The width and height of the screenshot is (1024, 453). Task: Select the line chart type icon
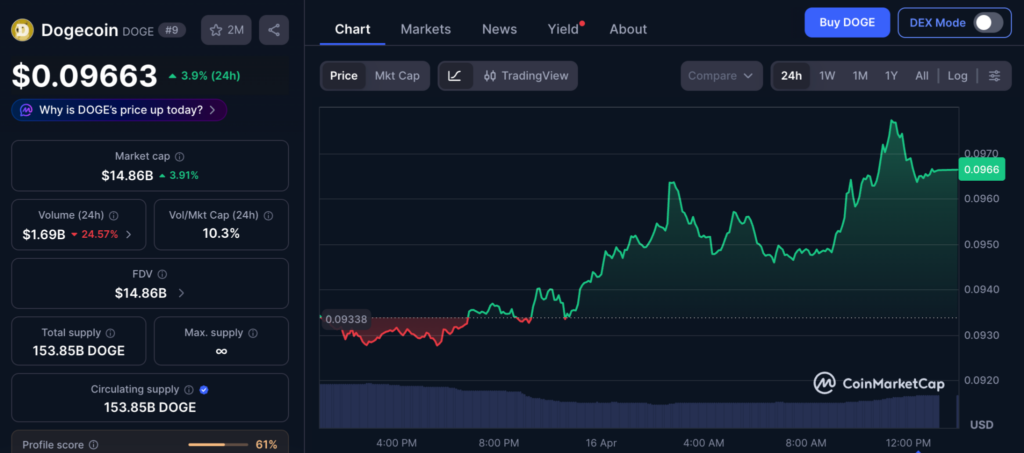point(455,76)
